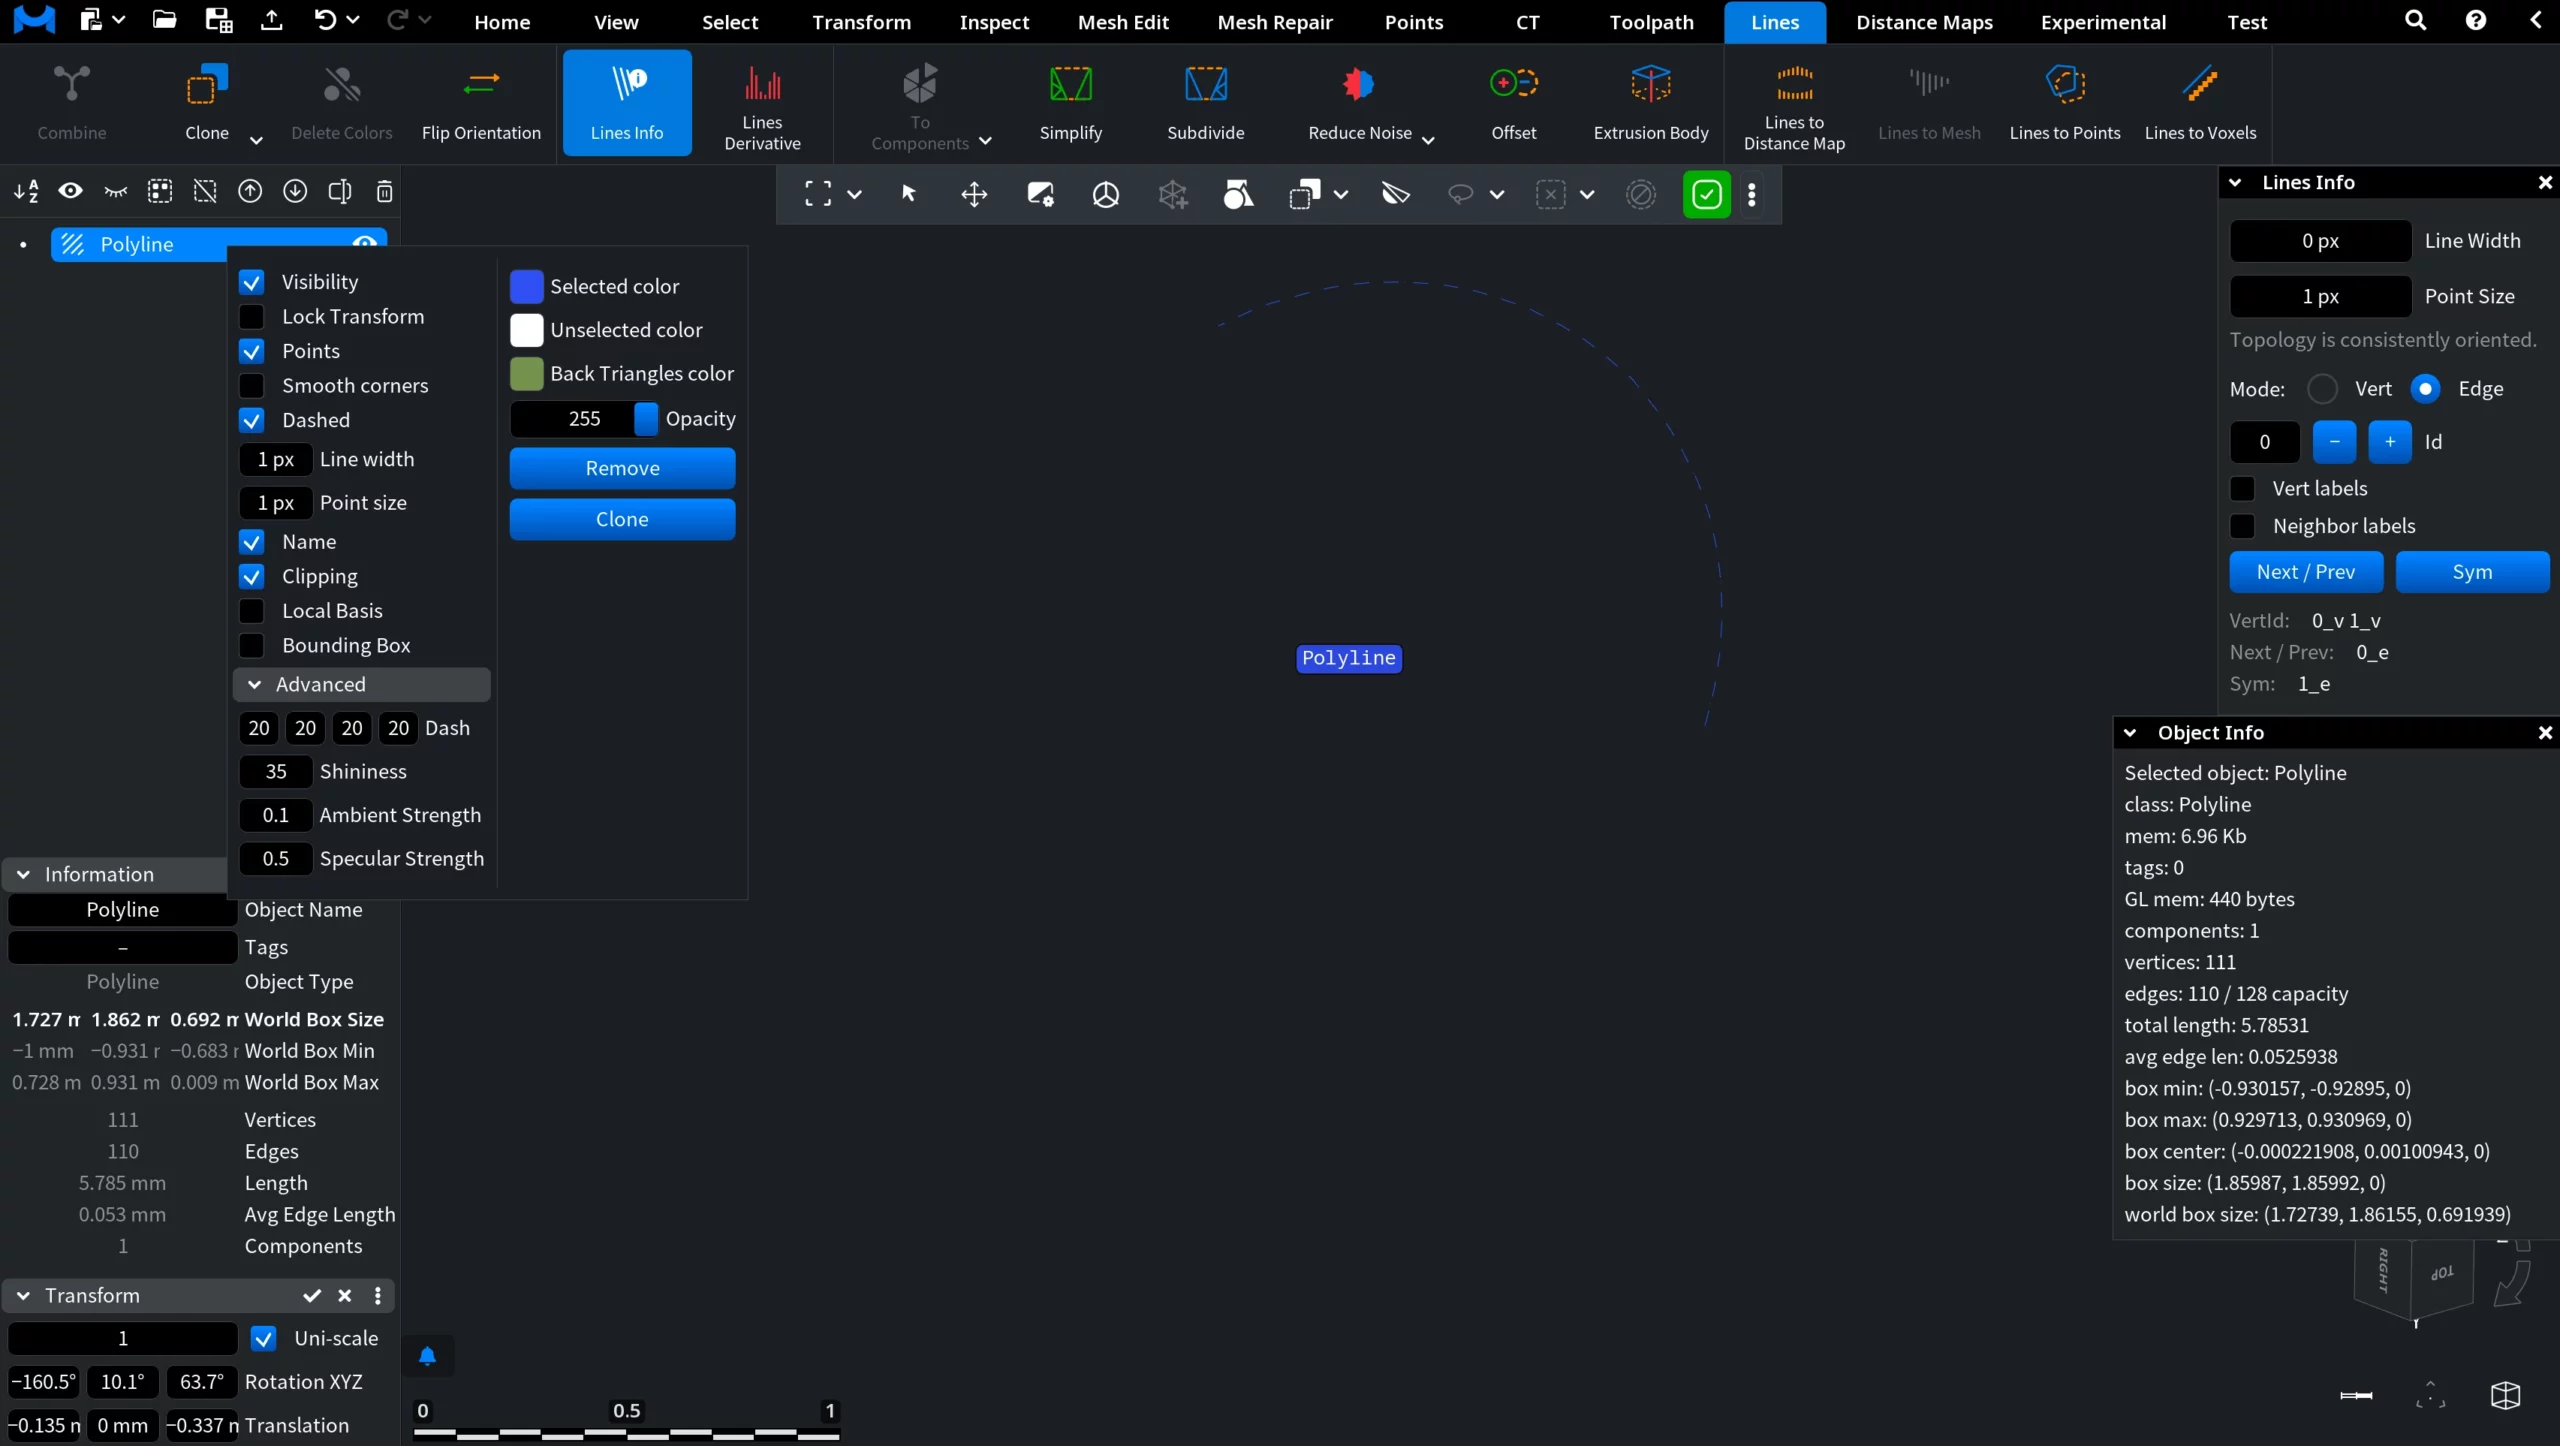Open the Clone dropdown arrow
This screenshot has height=1446, width=2560.
point(256,141)
